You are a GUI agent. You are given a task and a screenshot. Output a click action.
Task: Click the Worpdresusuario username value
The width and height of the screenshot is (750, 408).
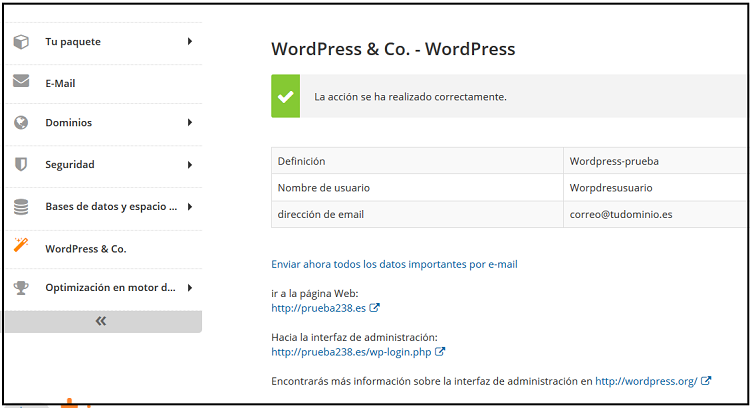click(x=611, y=187)
